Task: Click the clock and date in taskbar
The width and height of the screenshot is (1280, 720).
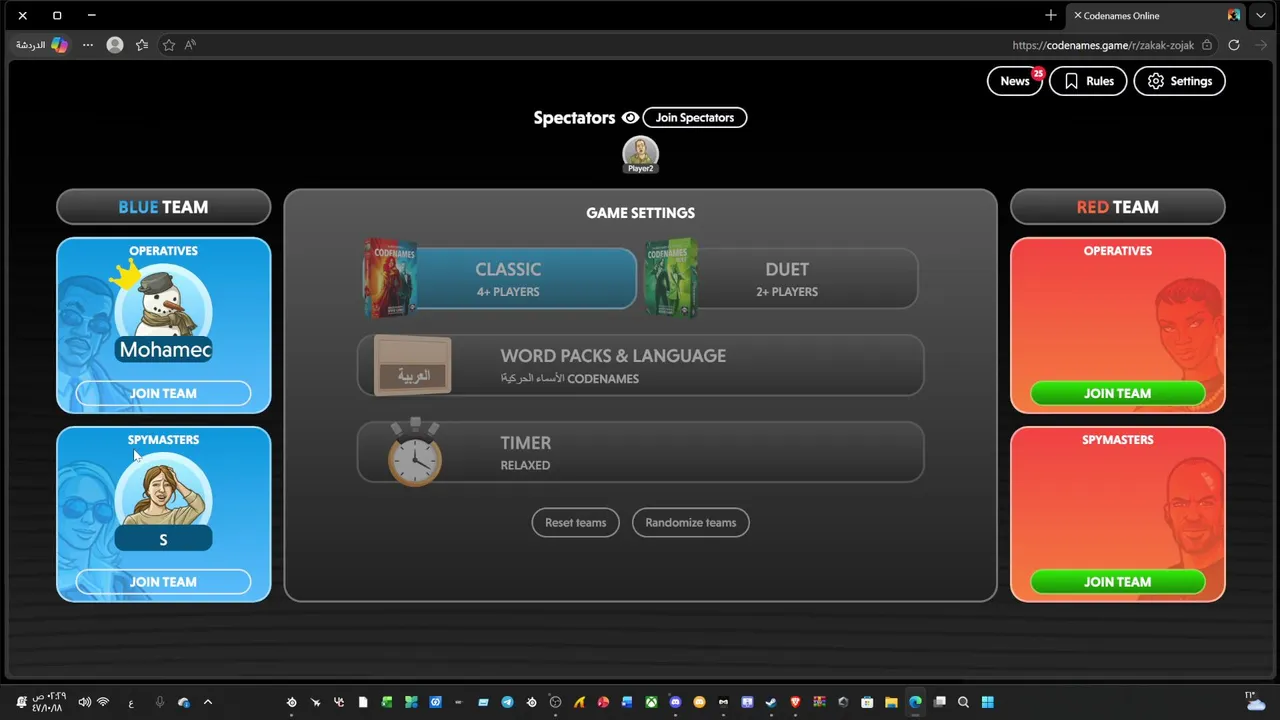Action: point(47,702)
